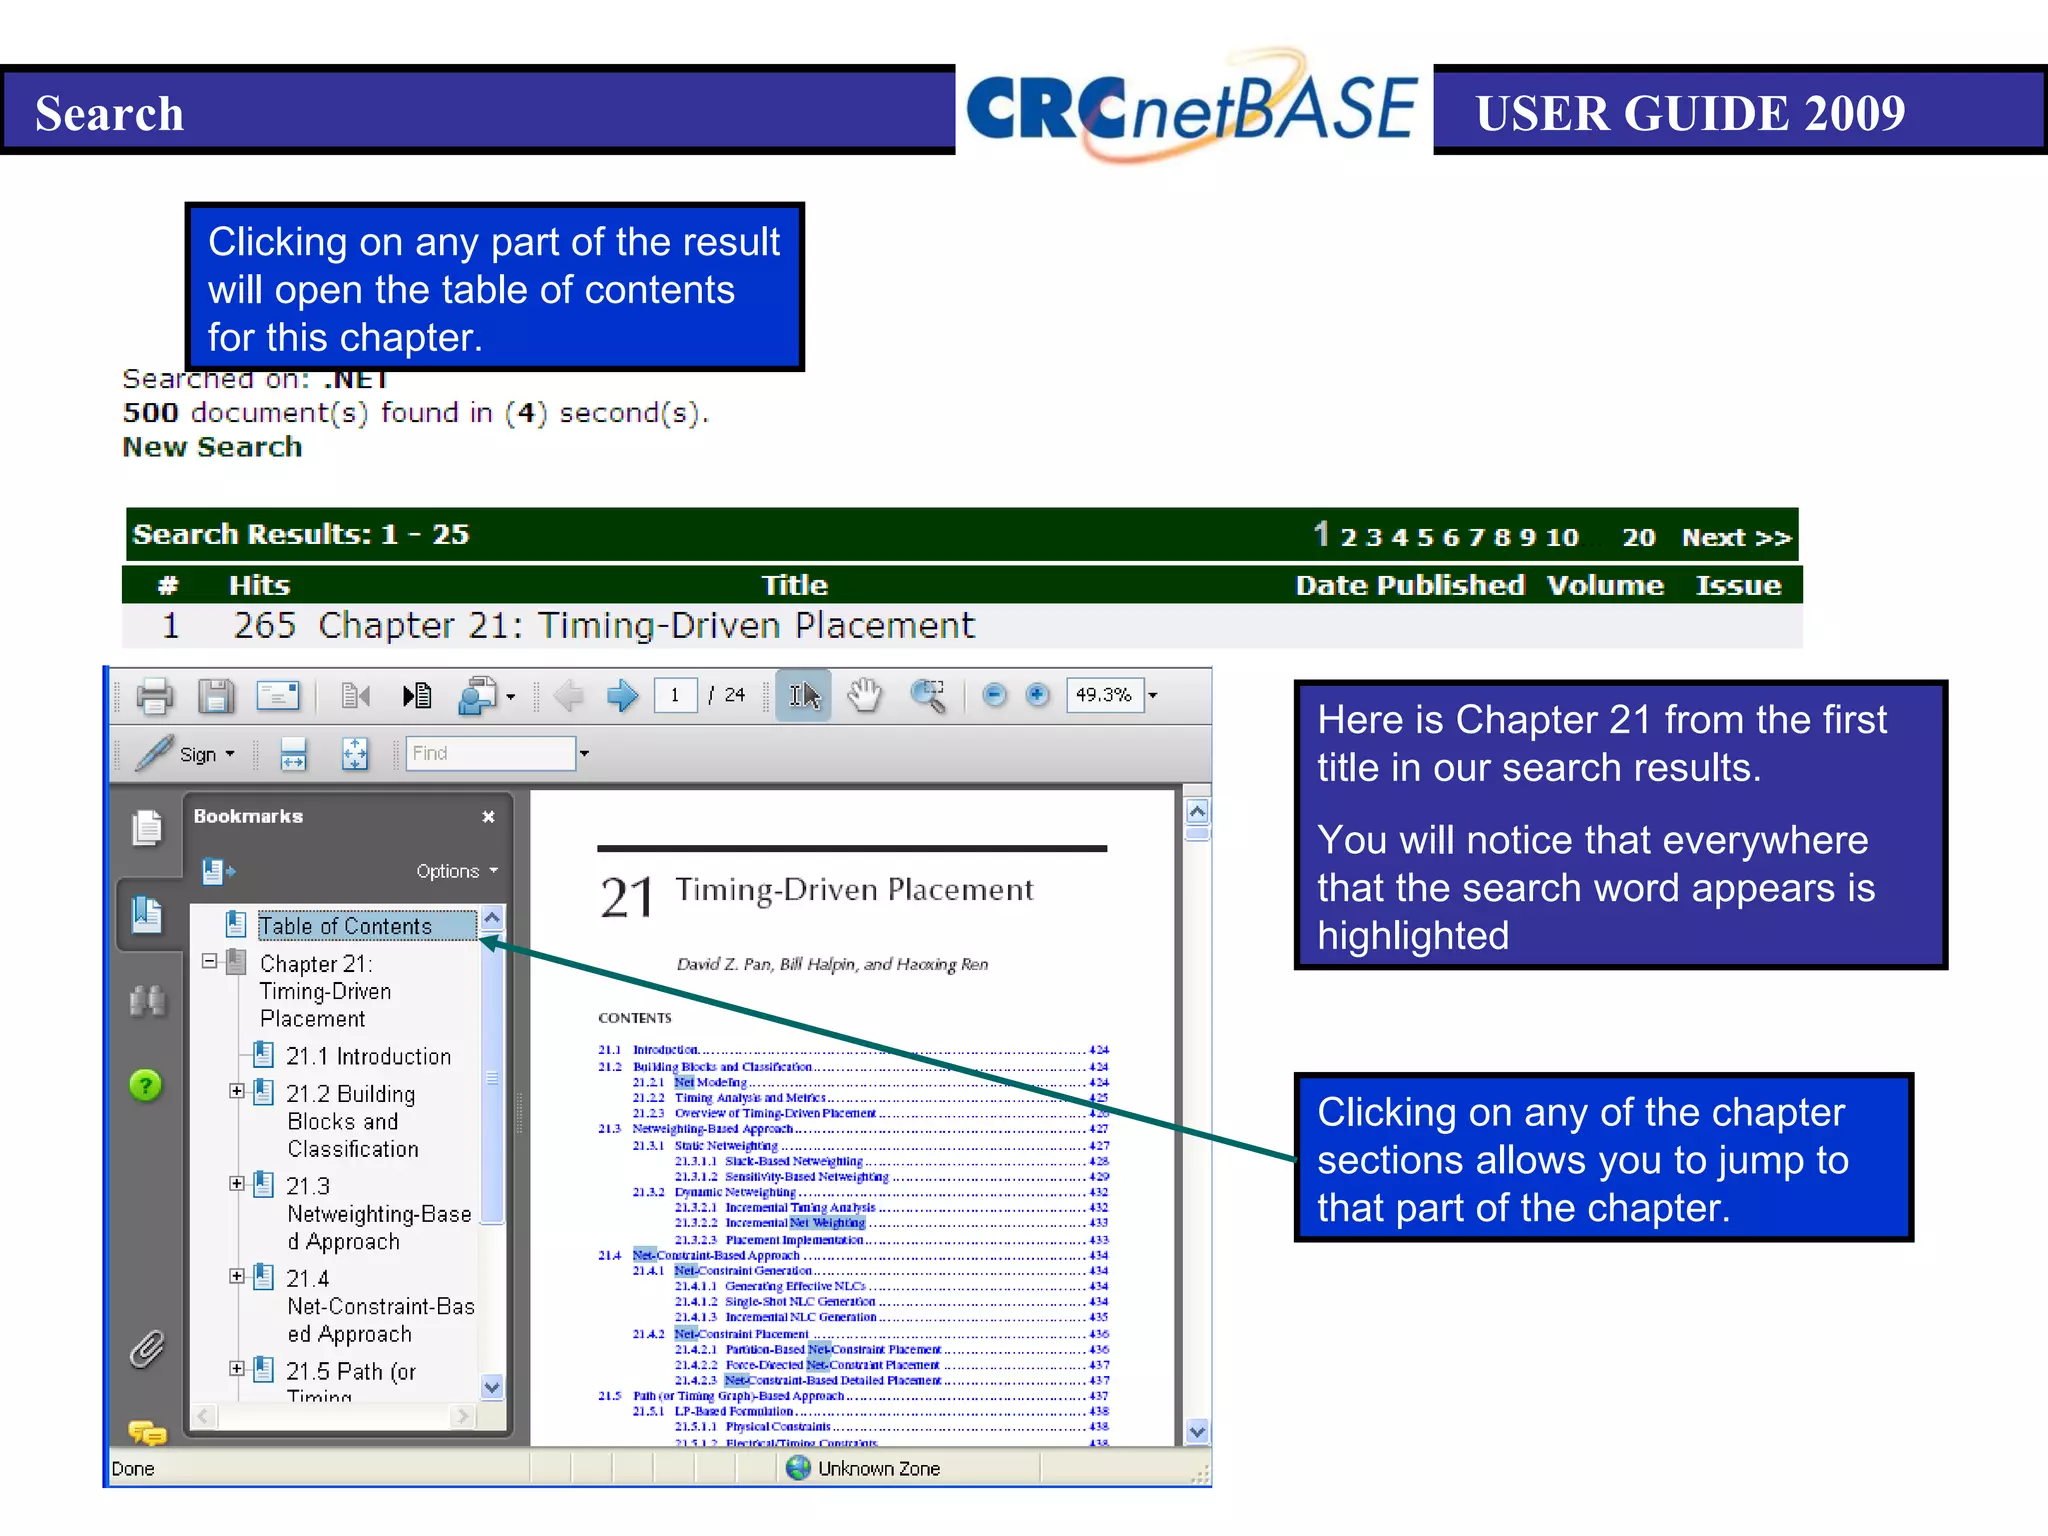Open the Pages thumbnail panel icon
Screen dimensions: 2048x1536
(x=146, y=828)
